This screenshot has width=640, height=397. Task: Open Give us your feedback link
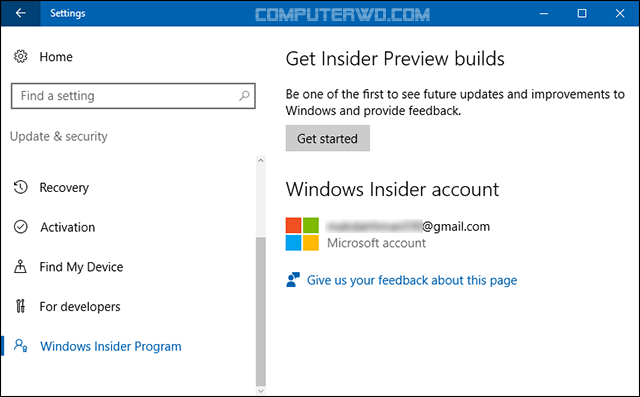pos(412,280)
